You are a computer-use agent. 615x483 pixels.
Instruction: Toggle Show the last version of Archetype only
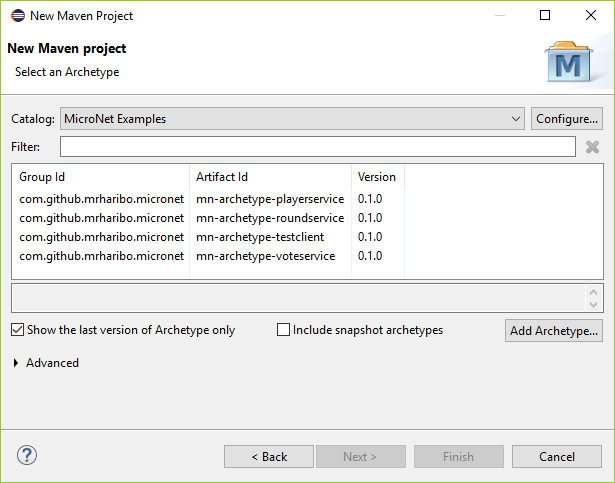click(18, 330)
